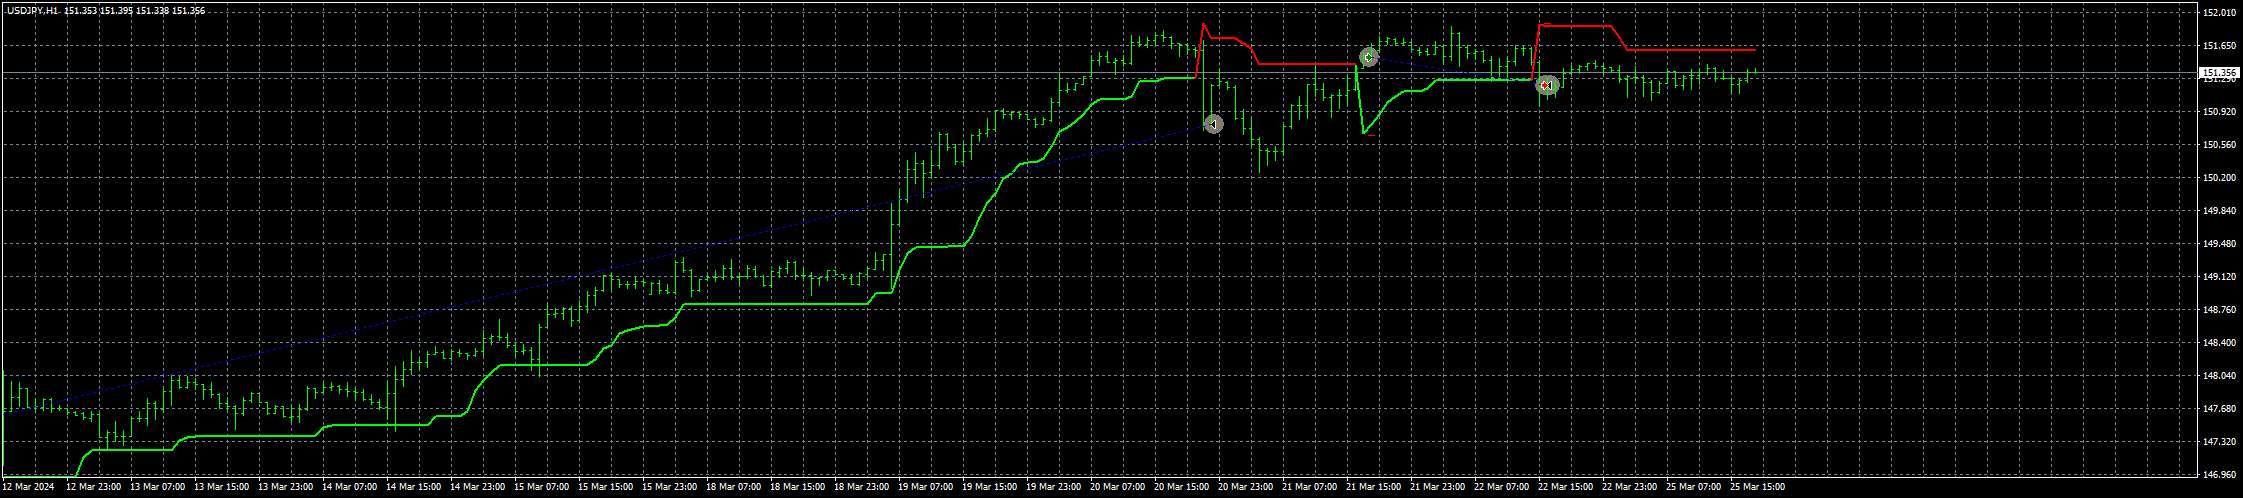Click the 13 Mar 15:00 time label

point(222,487)
